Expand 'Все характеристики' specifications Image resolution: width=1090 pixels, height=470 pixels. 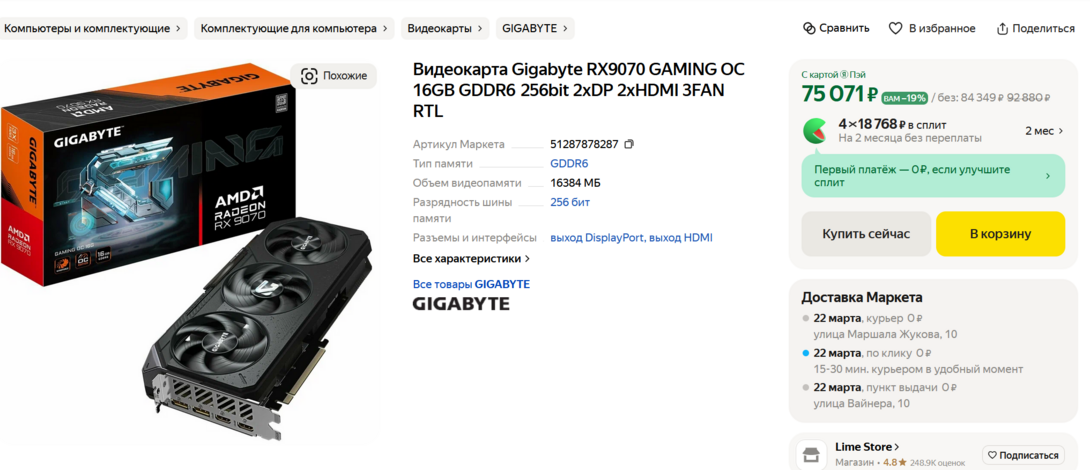click(x=471, y=259)
